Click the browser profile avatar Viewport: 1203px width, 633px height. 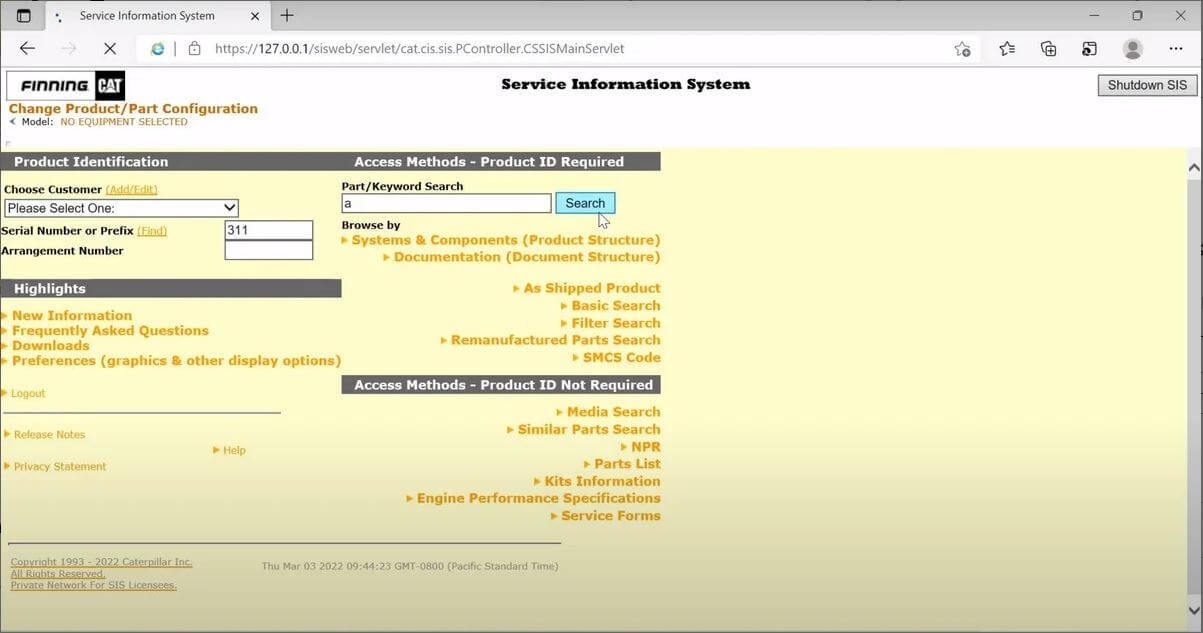pyautogui.click(x=1132, y=49)
